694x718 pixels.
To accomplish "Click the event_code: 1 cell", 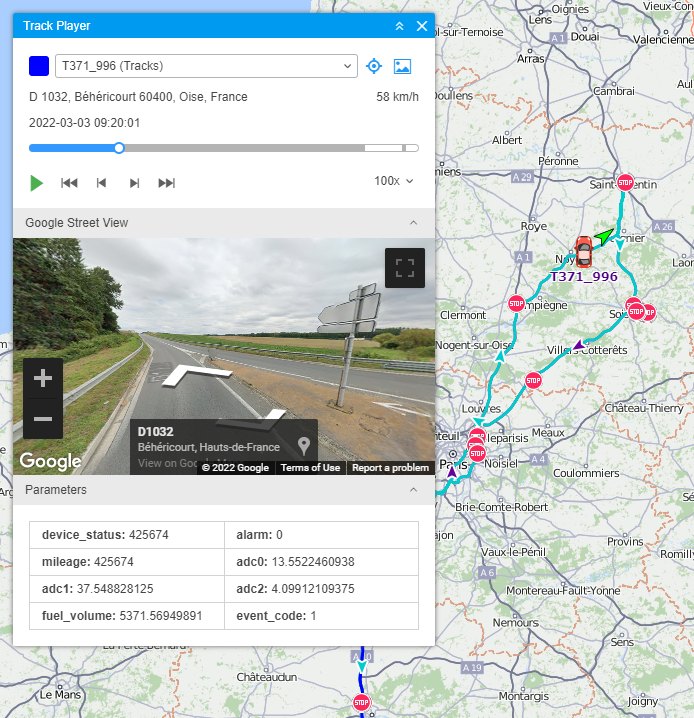I will pos(321,616).
